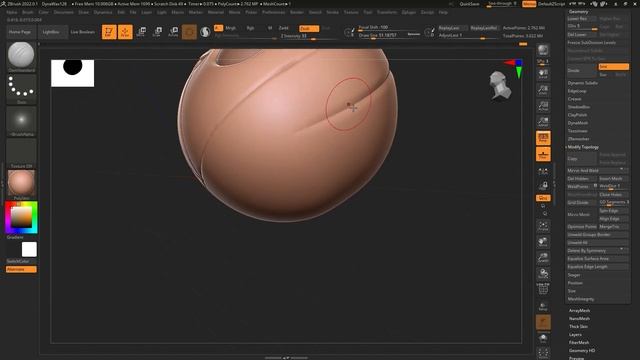Click the camera view head gizmo

500,85
